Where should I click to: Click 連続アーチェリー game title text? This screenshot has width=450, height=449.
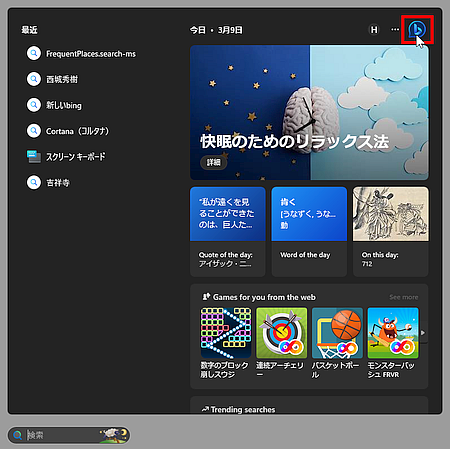click(x=280, y=370)
